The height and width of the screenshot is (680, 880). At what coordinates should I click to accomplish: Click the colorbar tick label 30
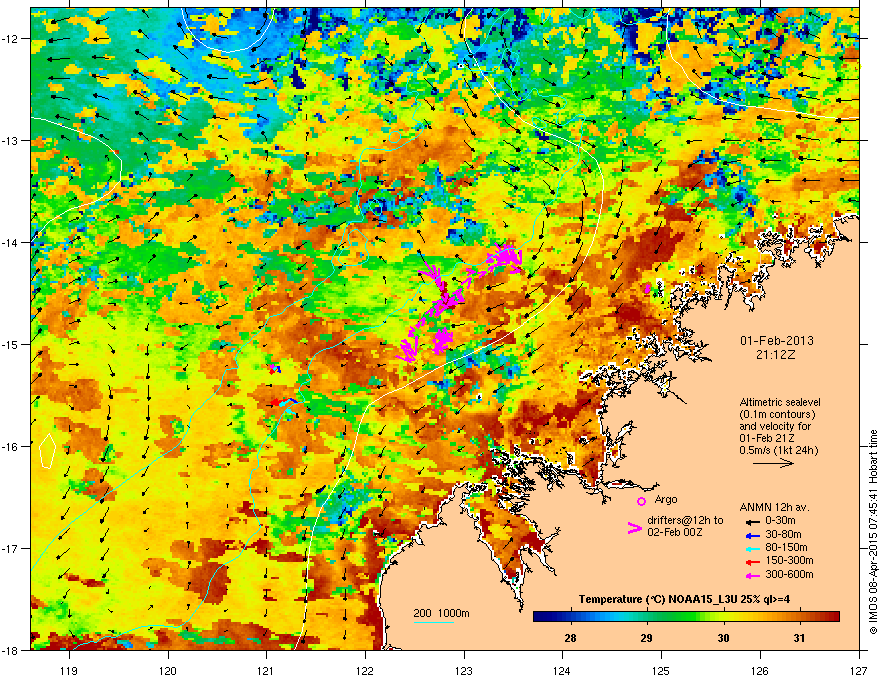(x=723, y=638)
